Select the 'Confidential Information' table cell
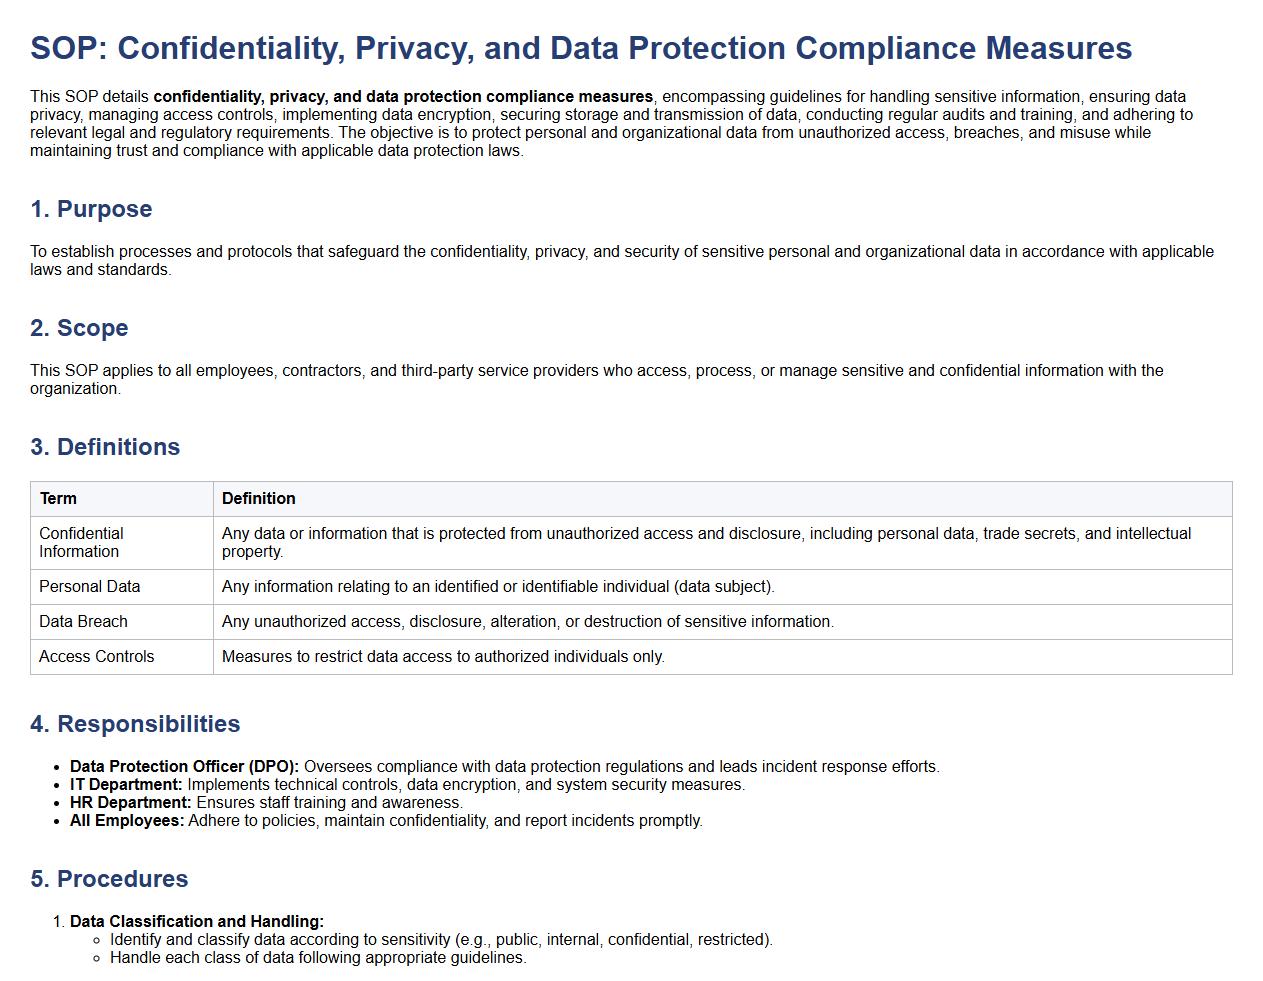 tap(81, 542)
